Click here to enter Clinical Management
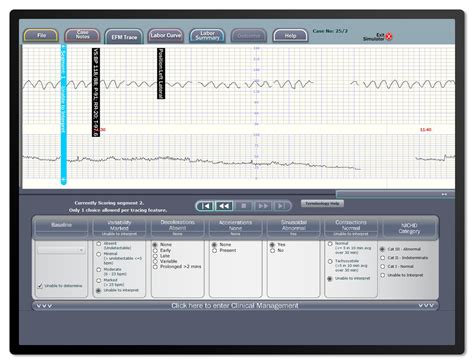This screenshot has width=474, height=364. [235, 306]
